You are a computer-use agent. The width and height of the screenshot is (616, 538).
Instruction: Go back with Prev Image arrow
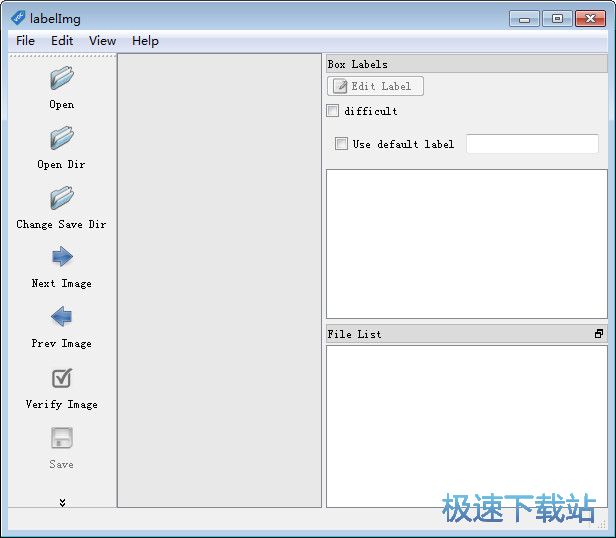click(62, 317)
